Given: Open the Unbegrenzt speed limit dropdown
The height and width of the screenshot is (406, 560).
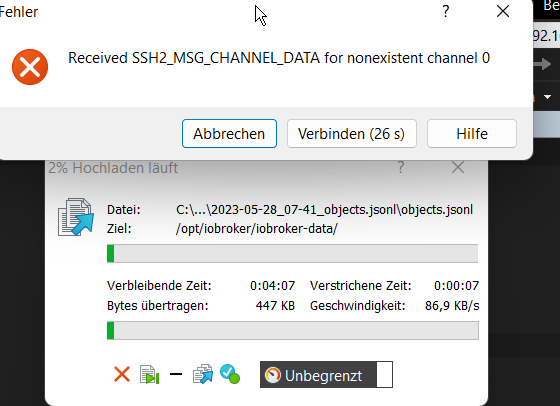Looking at the screenshot, I should [x=385, y=375].
